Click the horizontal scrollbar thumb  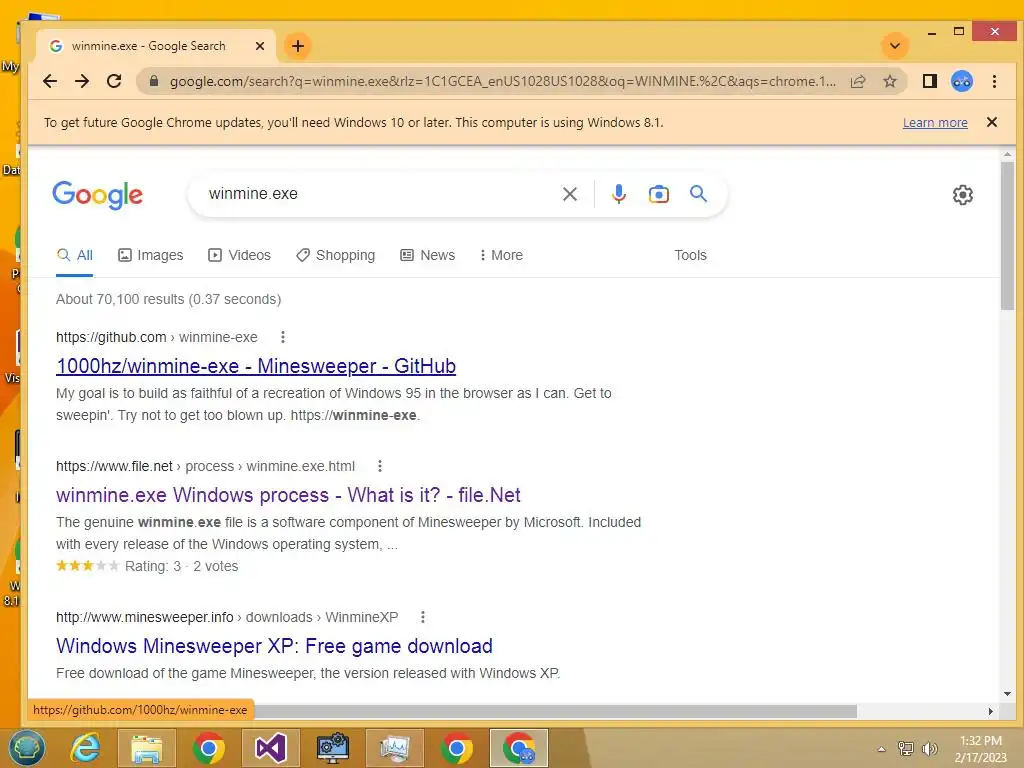click(555, 711)
